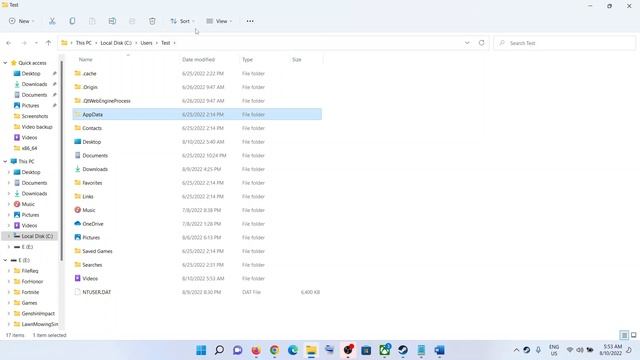Image resolution: width=640 pixels, height=360 pixels.
Task: Click the breadcrumb chevron after Test
Action: tap(175, 43)
